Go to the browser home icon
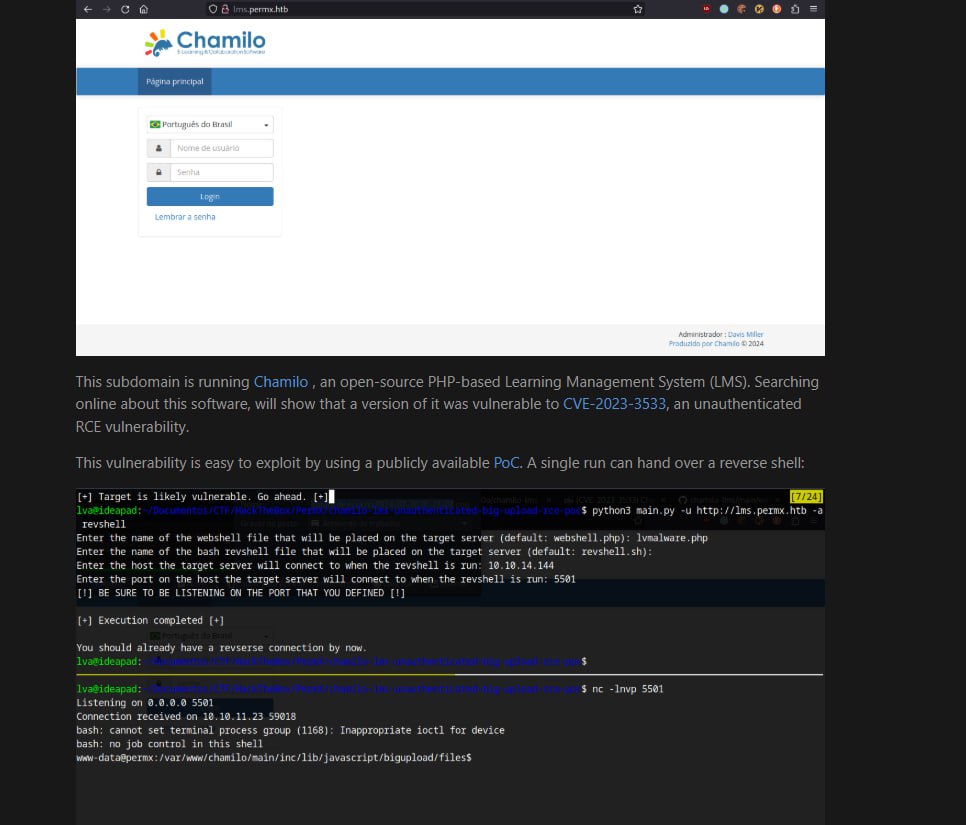 (144, 9)
